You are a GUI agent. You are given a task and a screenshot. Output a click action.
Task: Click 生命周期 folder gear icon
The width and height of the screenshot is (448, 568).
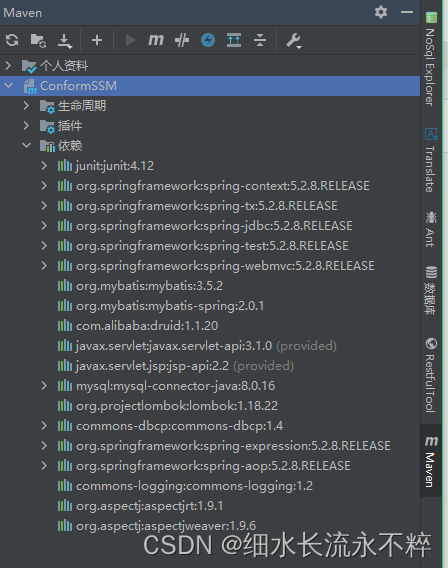[x=47, y=106]
